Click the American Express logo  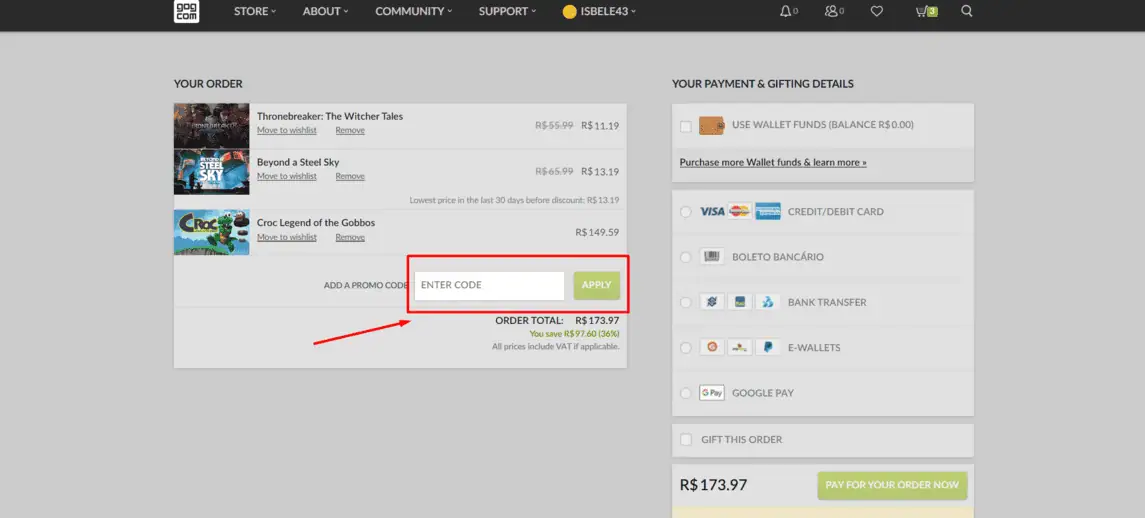(767, 212)
